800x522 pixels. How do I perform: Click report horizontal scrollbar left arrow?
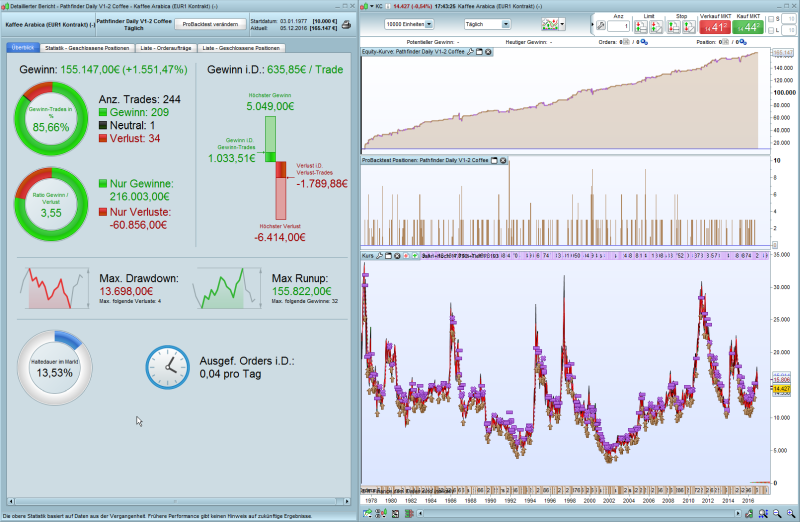pyautogui.click(x=11, y=502)
